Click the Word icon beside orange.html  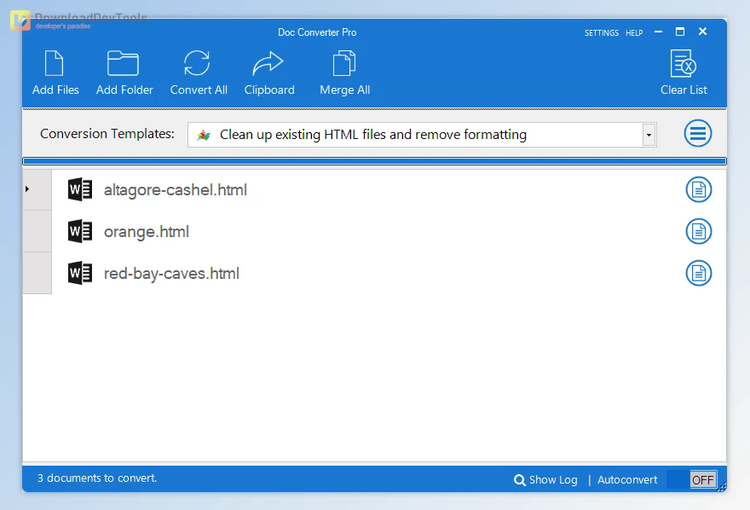[80, 231]
